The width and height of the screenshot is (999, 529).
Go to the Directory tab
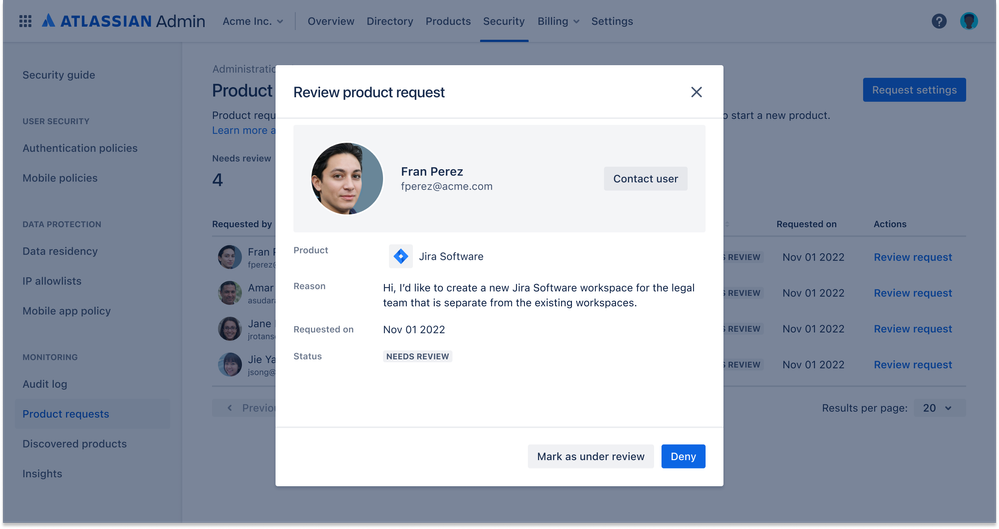coord(390,21)
